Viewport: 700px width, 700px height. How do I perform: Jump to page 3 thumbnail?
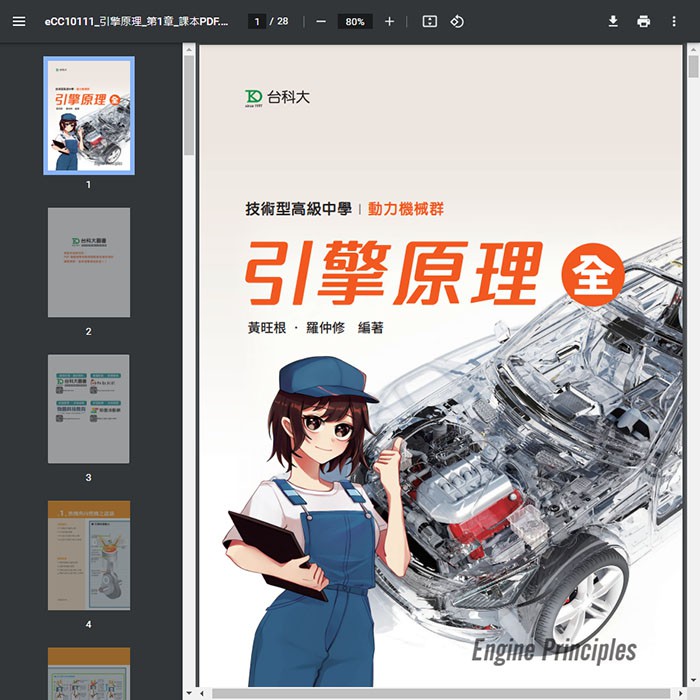88,408
